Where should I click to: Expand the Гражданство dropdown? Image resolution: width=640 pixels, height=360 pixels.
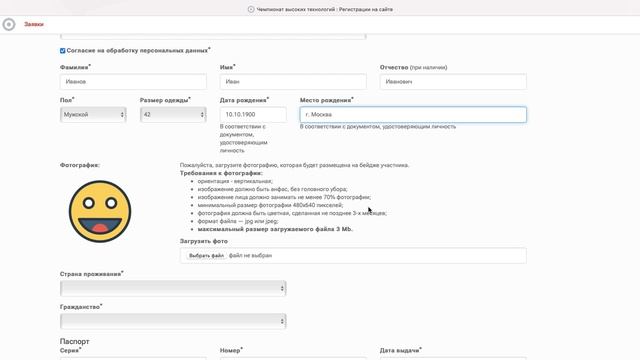(173, 321)
